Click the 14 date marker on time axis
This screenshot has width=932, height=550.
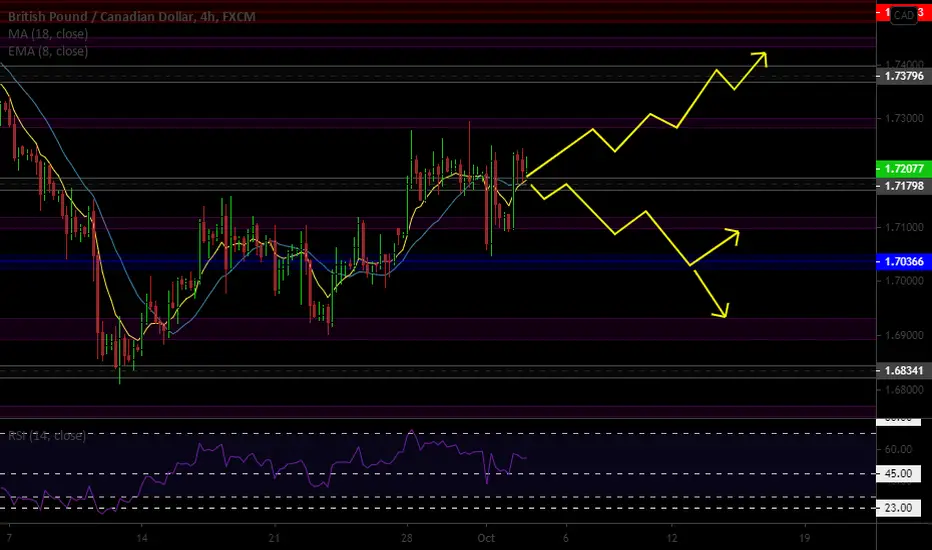[x=141, y=538]
